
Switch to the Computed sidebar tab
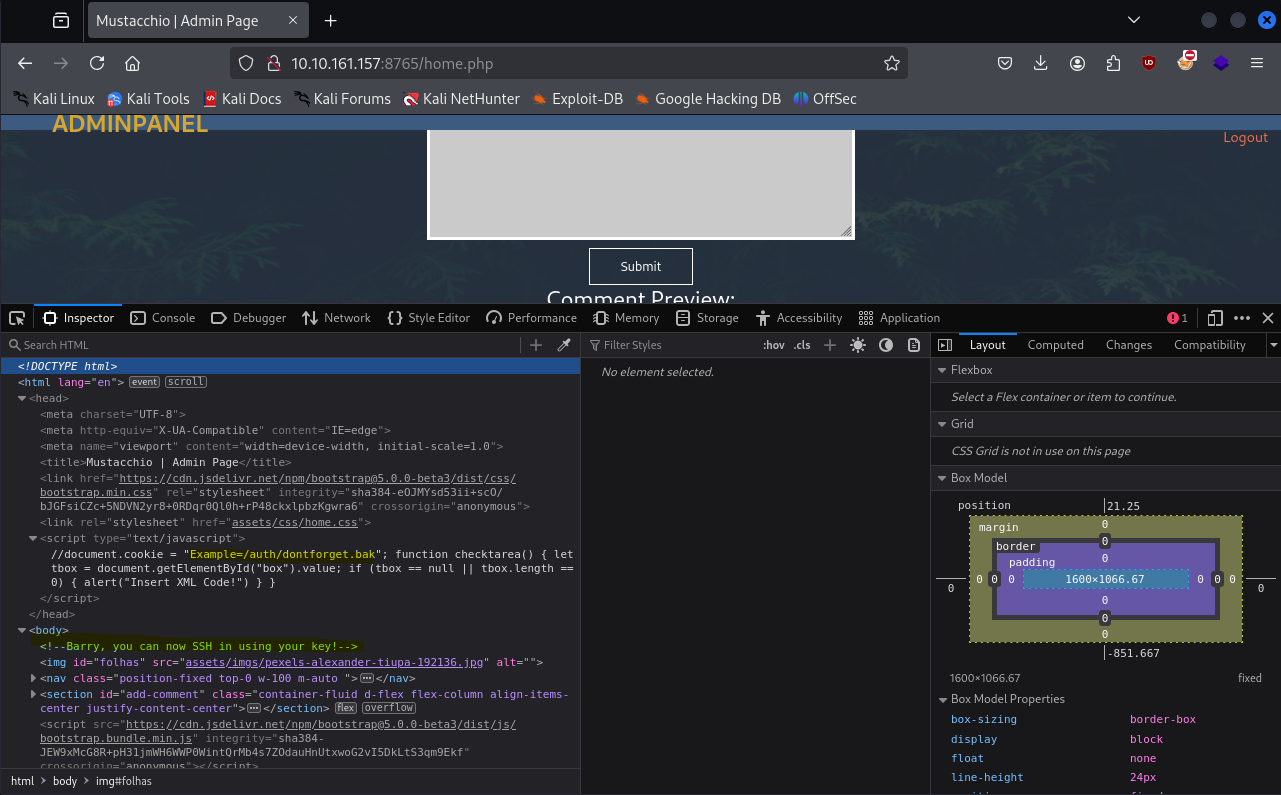click(1055, 345)
